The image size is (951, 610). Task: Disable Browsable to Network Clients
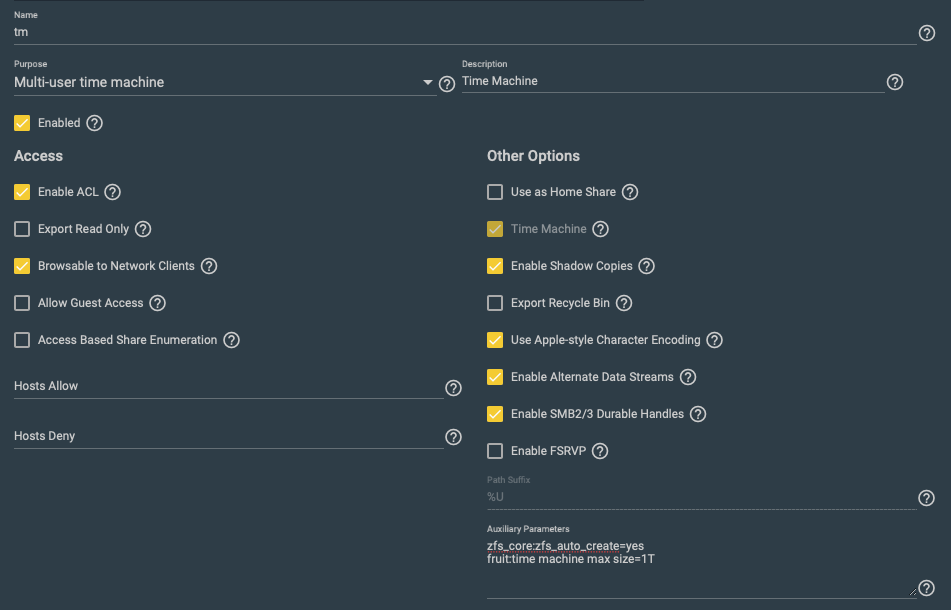click(x=22, y=266)
